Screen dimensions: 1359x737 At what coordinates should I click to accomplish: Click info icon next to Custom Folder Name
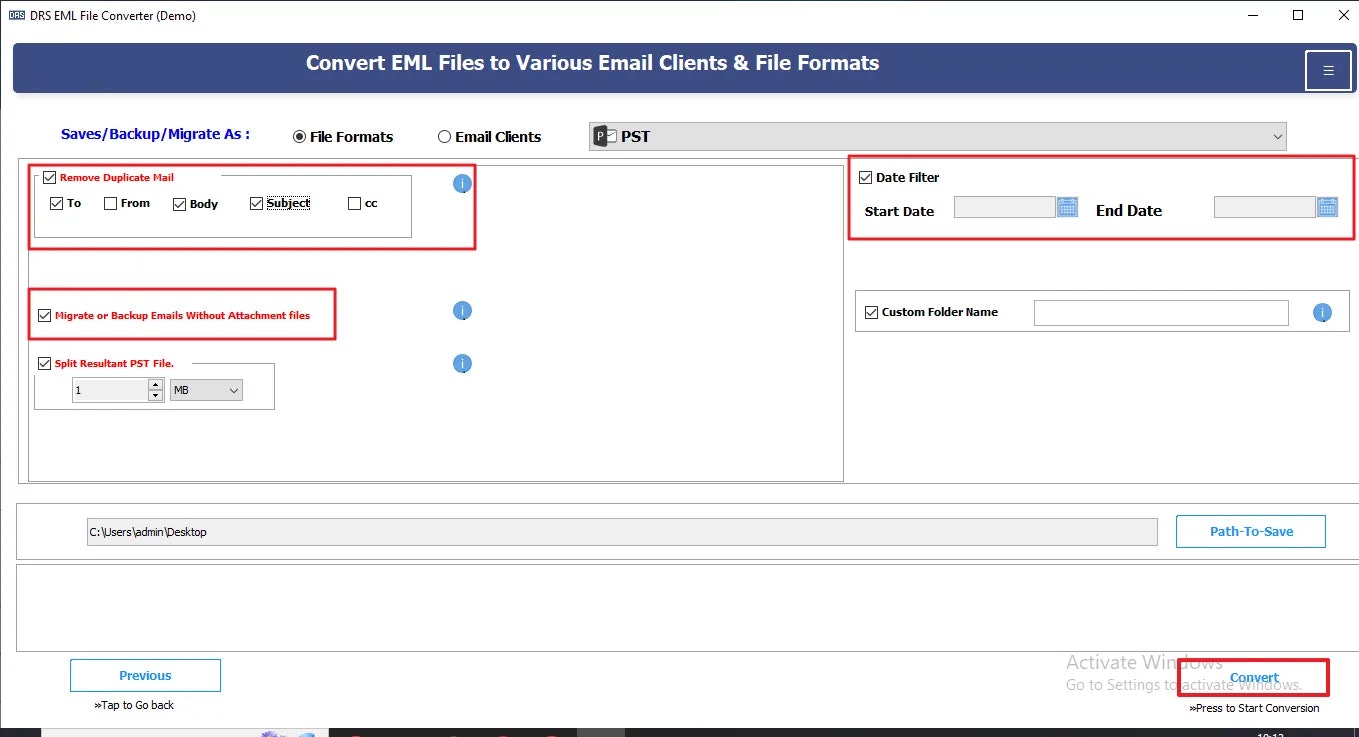pyautogui.click(x=1322, y=313)
